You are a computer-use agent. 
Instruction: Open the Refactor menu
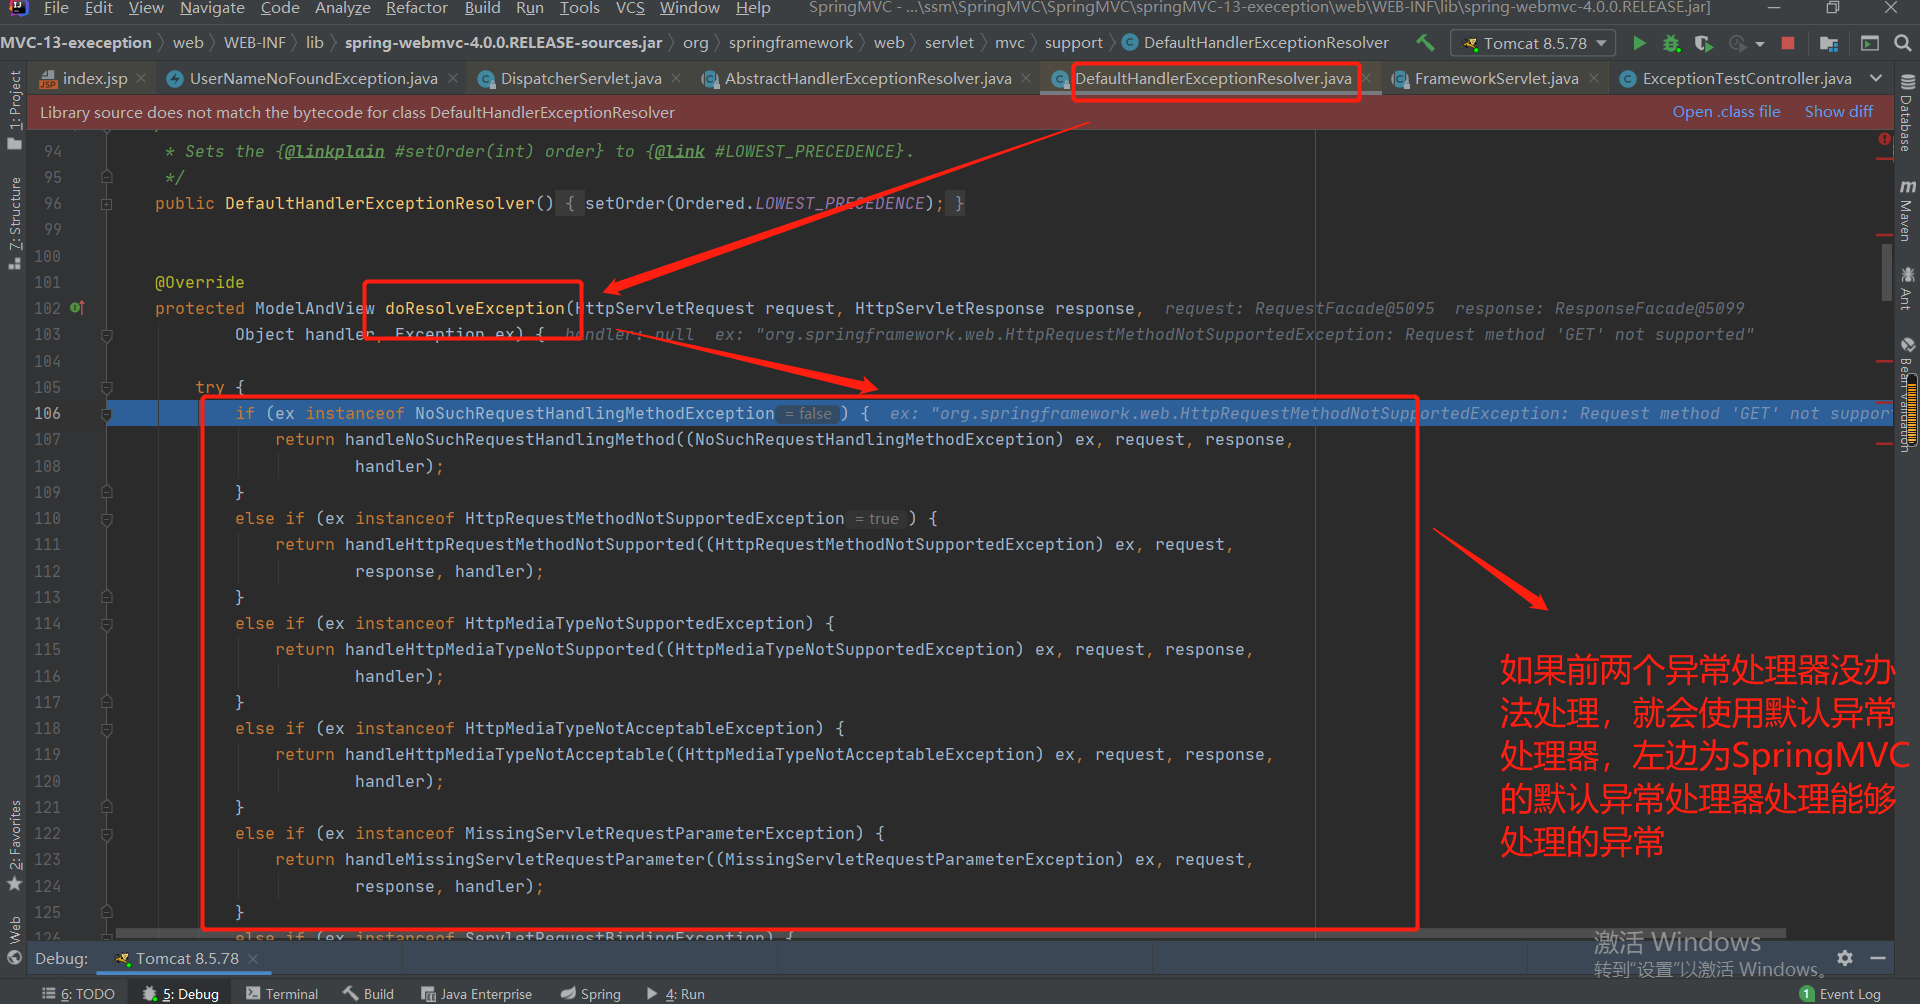point(416,8)
